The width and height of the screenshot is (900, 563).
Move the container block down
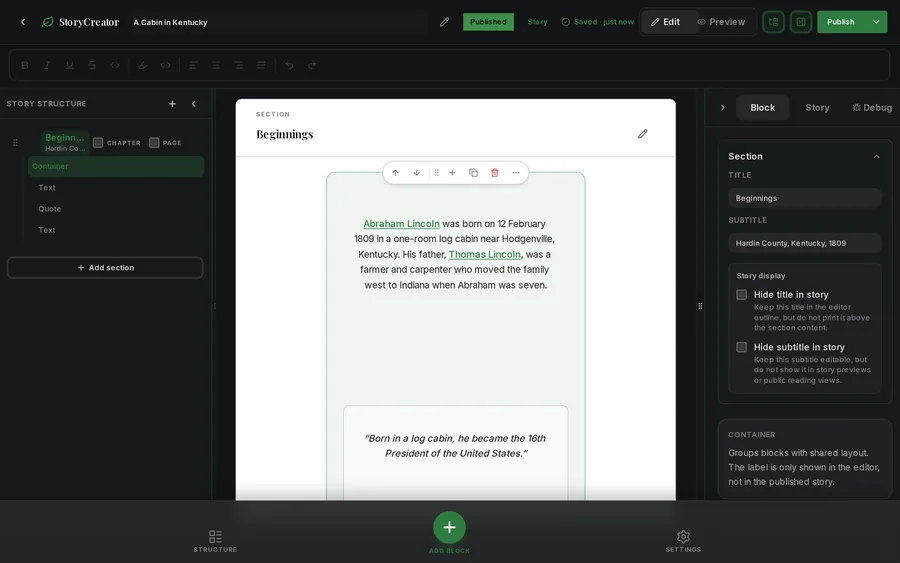(x=417, y=173)
